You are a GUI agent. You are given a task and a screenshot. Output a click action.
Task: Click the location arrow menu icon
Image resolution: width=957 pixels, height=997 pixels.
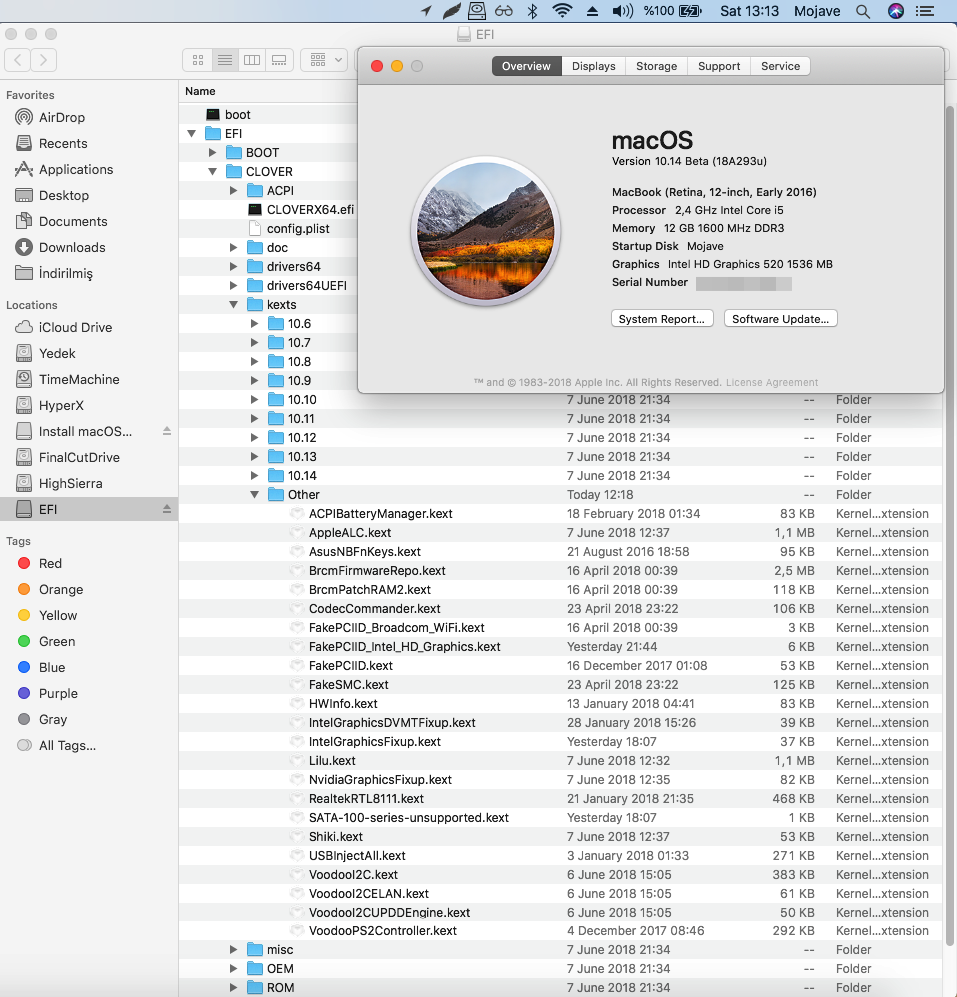click(426, 11)
